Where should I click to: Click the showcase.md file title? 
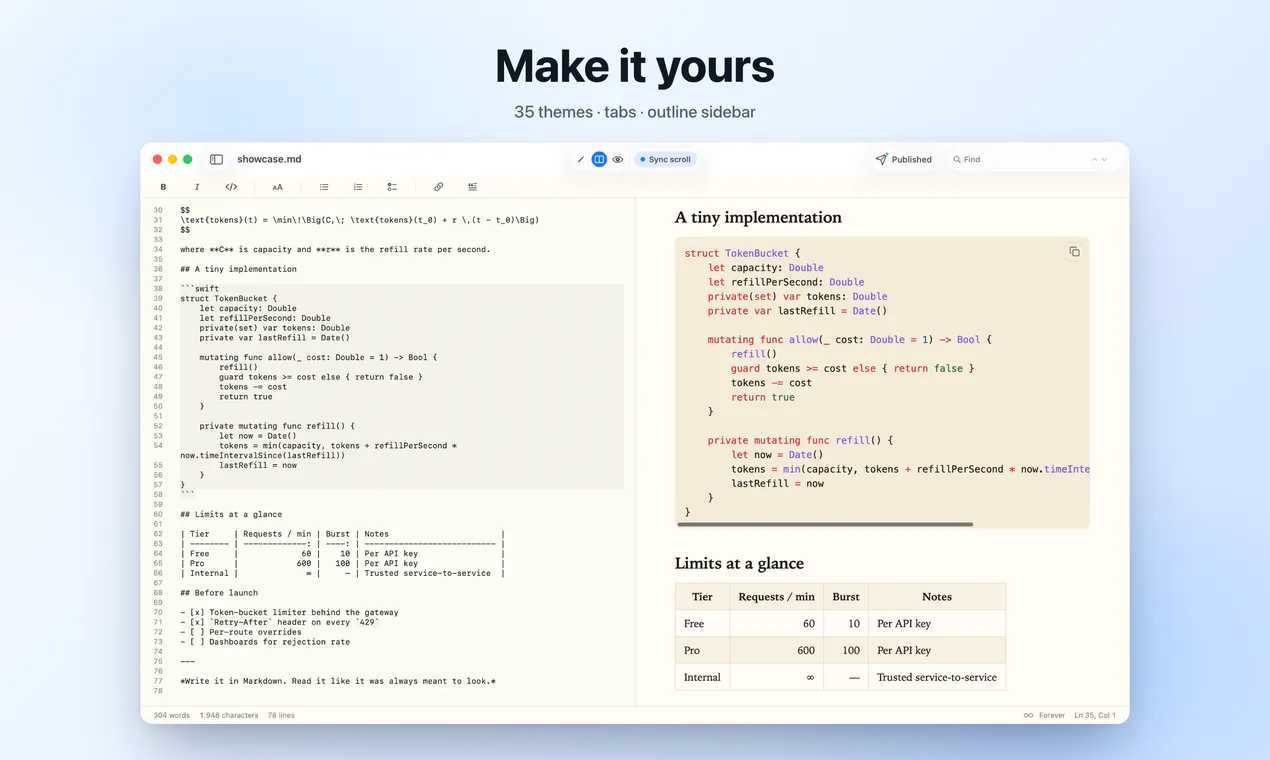click(x=269, y=159)
